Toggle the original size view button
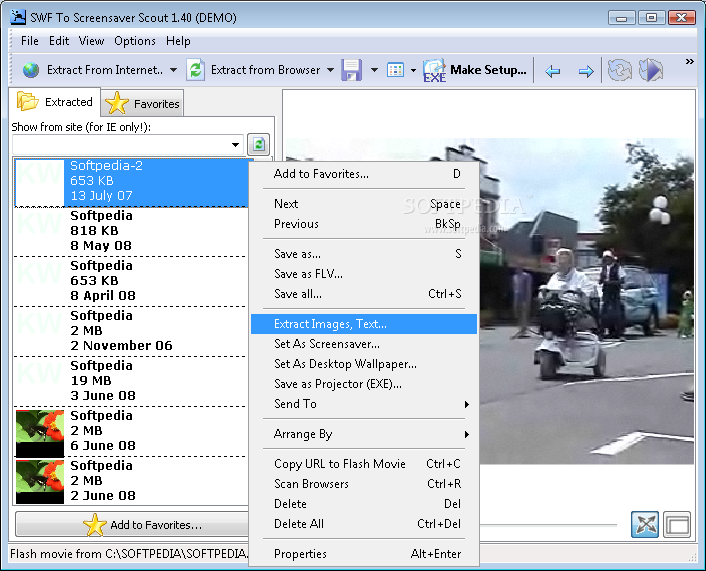Screen dimensions: 706x571 coord(677,525)
